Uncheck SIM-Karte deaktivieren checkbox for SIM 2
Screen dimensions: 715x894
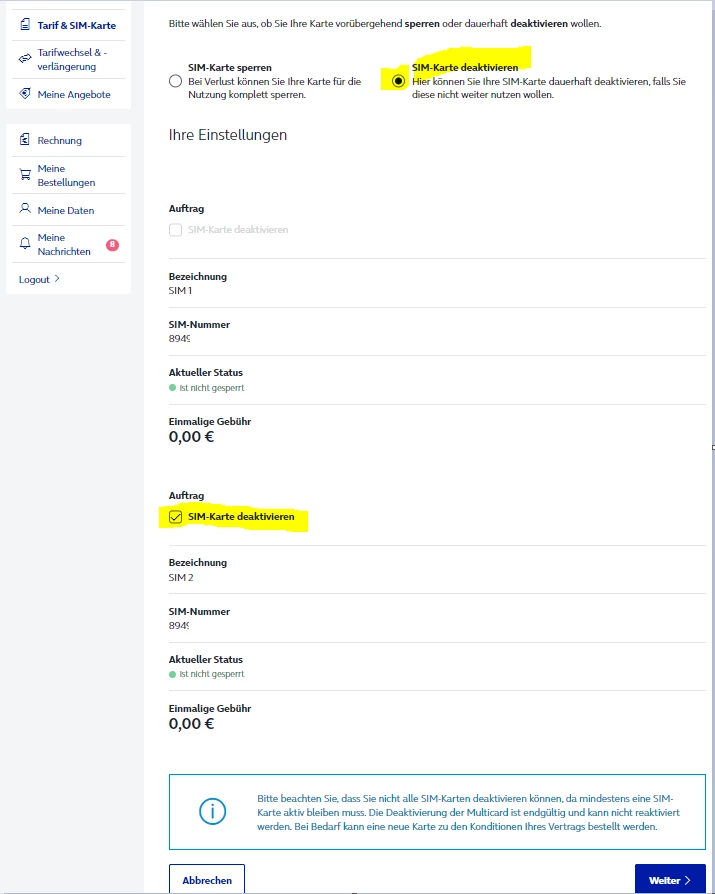[x=176, y=517]
